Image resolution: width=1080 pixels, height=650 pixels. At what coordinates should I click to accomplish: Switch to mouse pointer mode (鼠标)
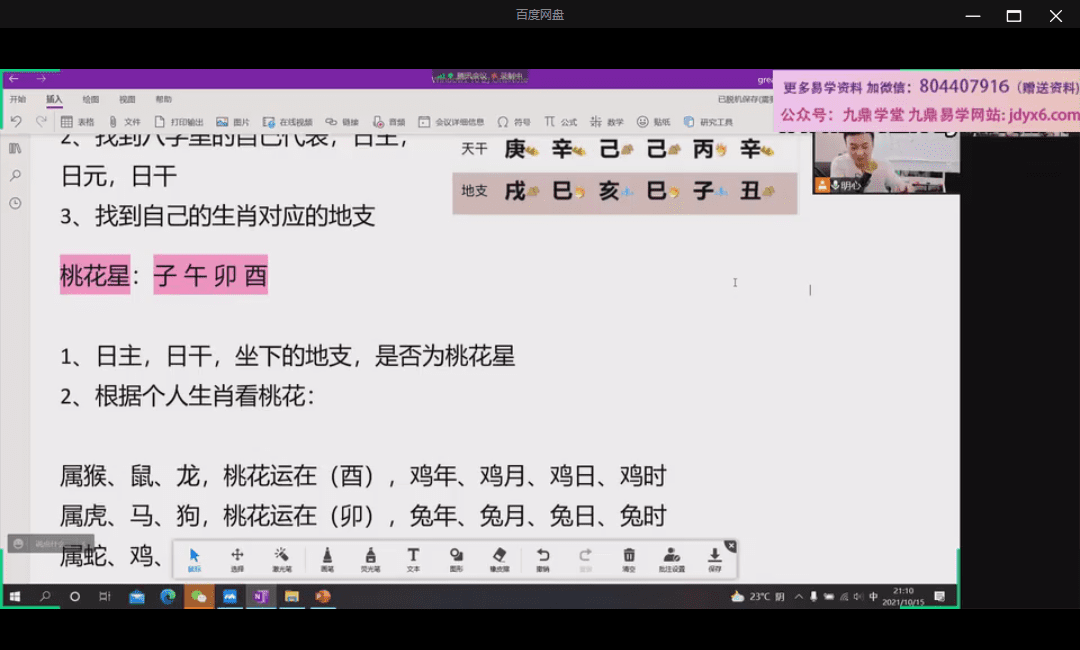pyautogui.click(x=195, y=558)
